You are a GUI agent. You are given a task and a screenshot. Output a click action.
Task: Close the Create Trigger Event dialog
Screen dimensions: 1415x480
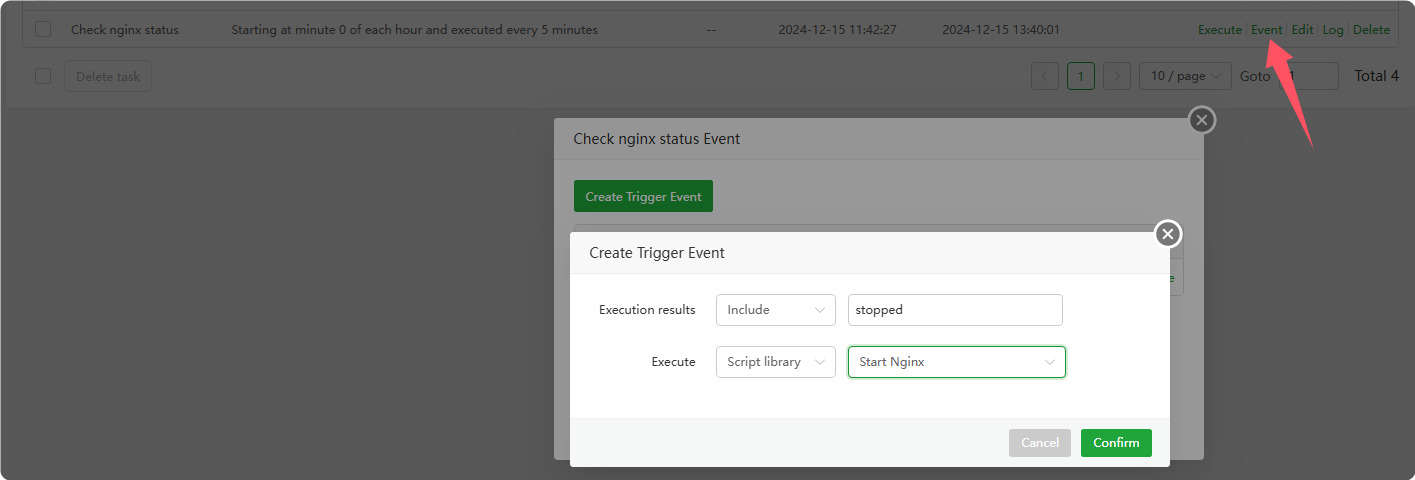(1168, 235)
